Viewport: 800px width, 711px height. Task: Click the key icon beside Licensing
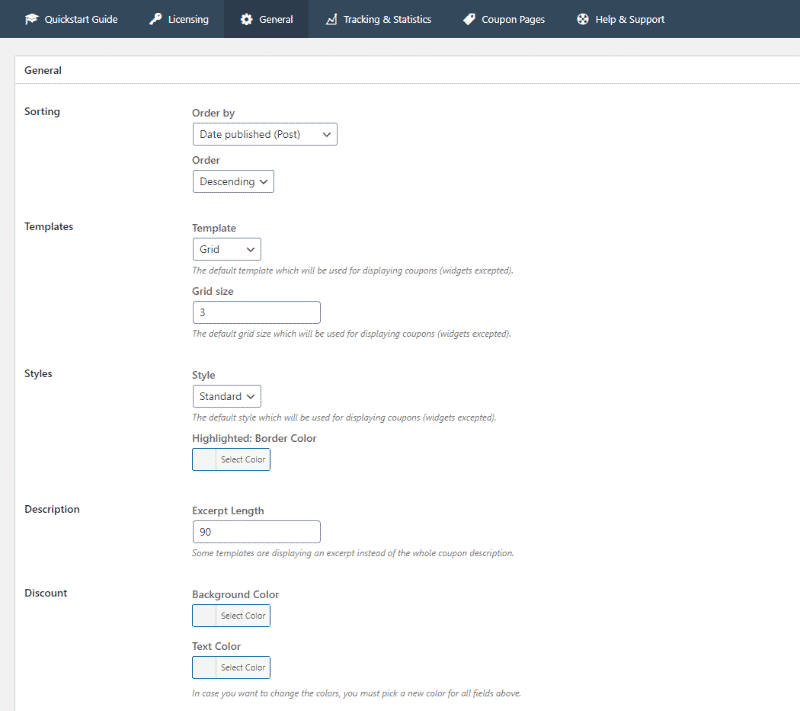coord(155,19)
